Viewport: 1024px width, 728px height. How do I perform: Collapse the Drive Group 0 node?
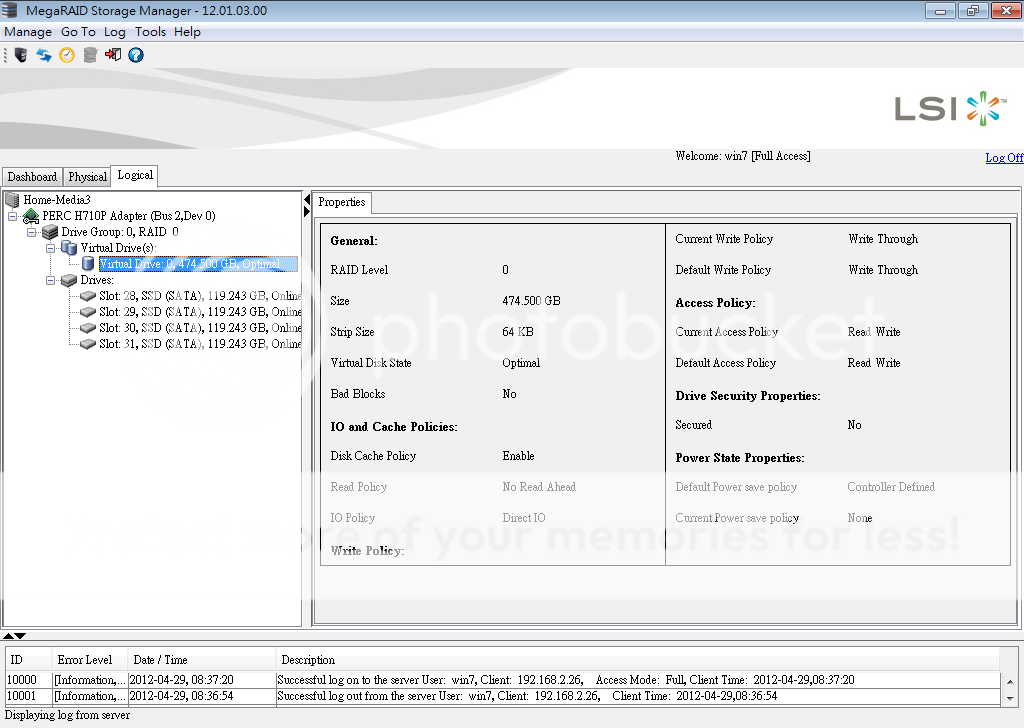point(31,232)
